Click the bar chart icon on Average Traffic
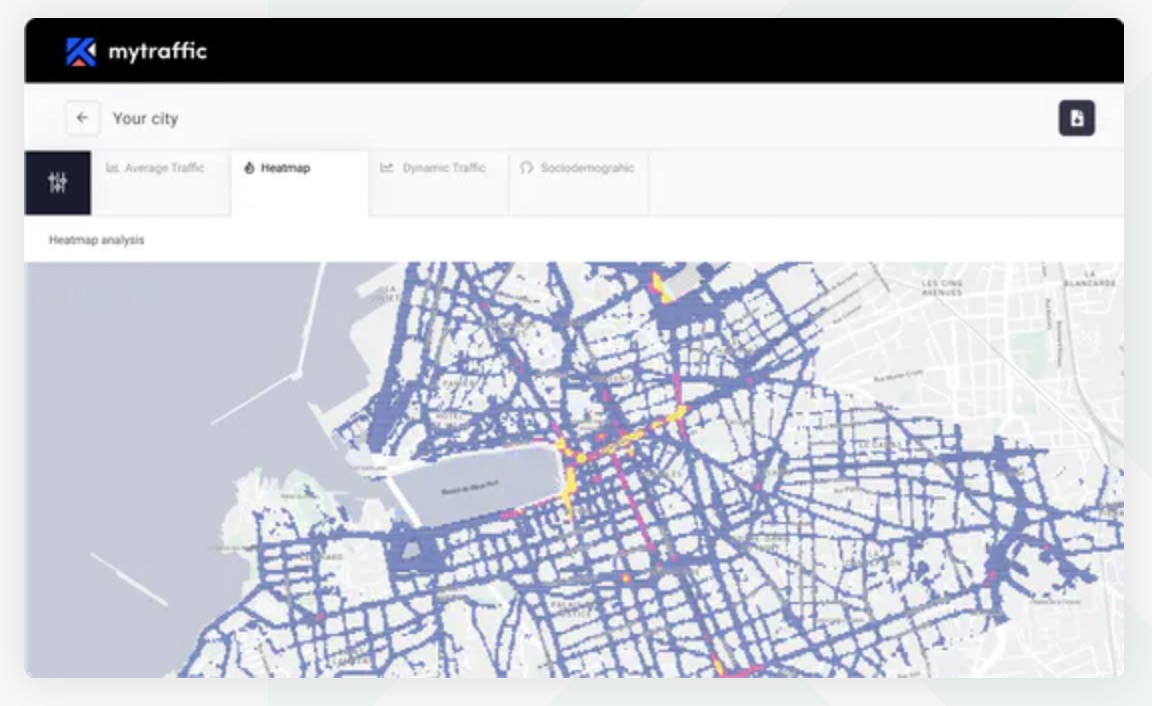The image size is (1152, 706). pyautogui.click(x=113, y=168)
